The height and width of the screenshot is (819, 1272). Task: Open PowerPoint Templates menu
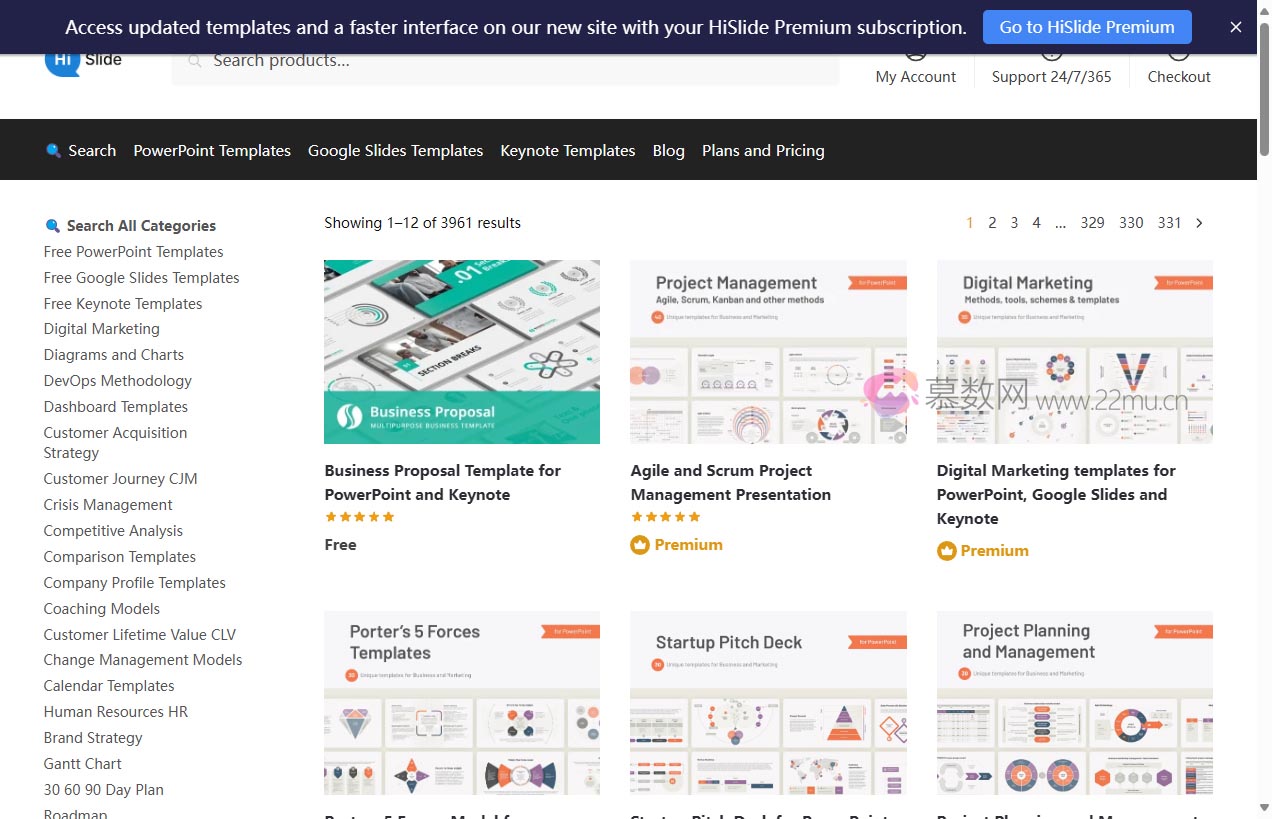click(212, 151)
